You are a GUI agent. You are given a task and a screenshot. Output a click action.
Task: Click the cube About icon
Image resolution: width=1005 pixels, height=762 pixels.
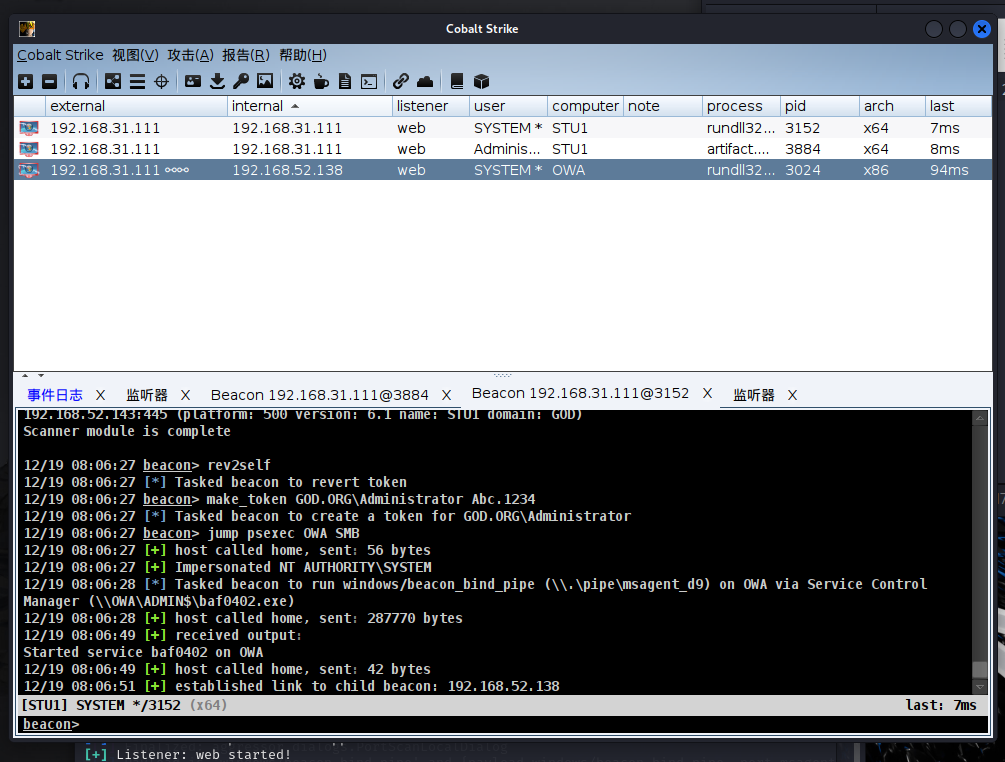pyautogui.click(x=481, y=81)
